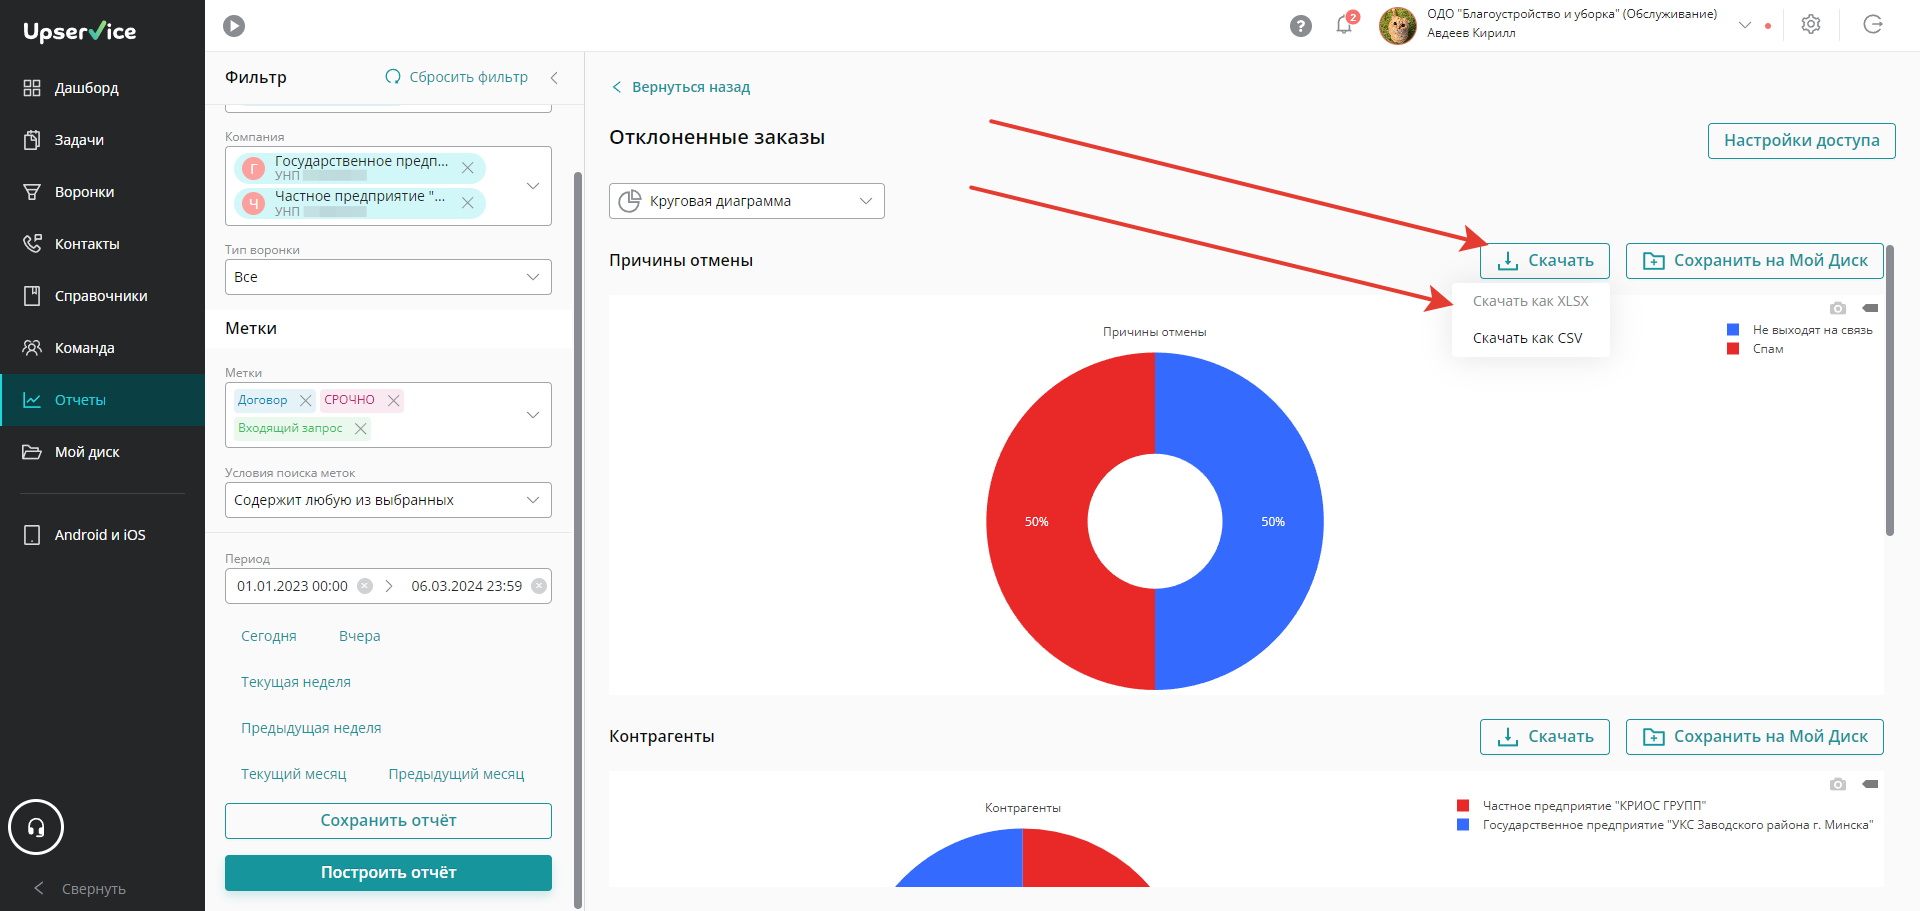Expand the Метки dropdown arrow
Image resolution: width=1920 pixels, height=911 pixels.
click(533, 415)
